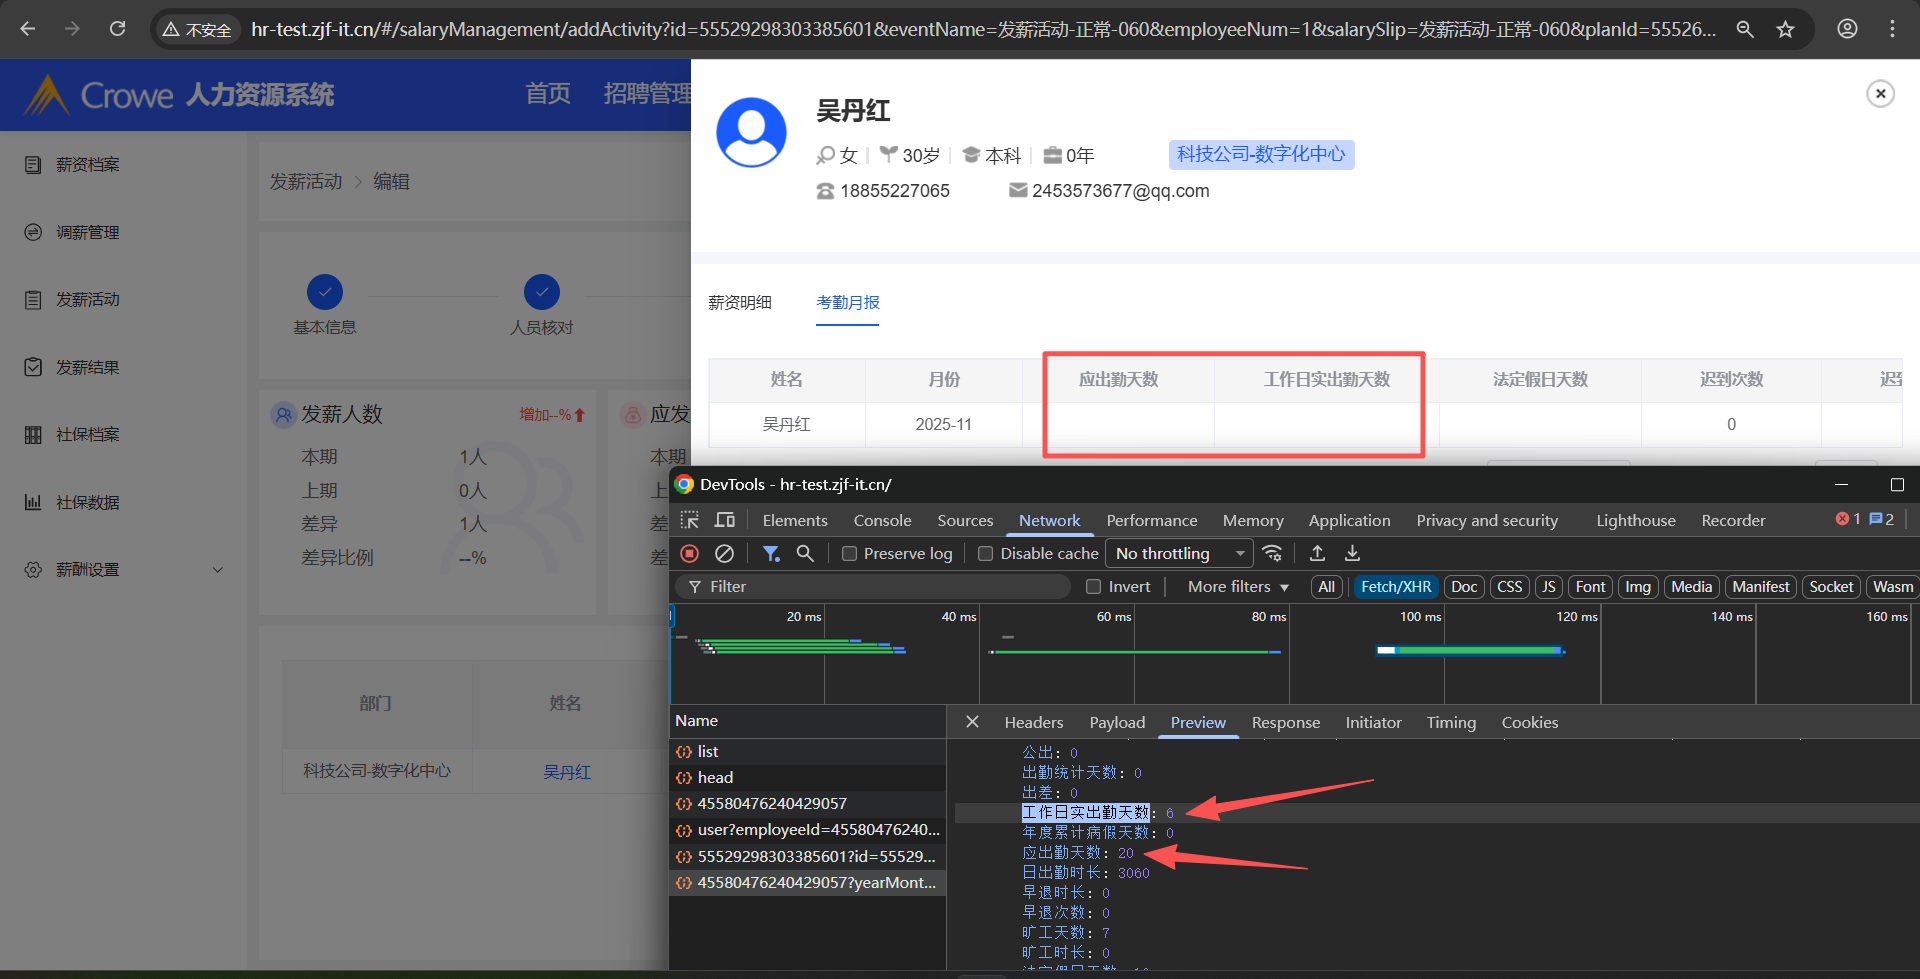Click the Filter text input field
Viewport: 1920px width, 979px height.
coord(880,587)
